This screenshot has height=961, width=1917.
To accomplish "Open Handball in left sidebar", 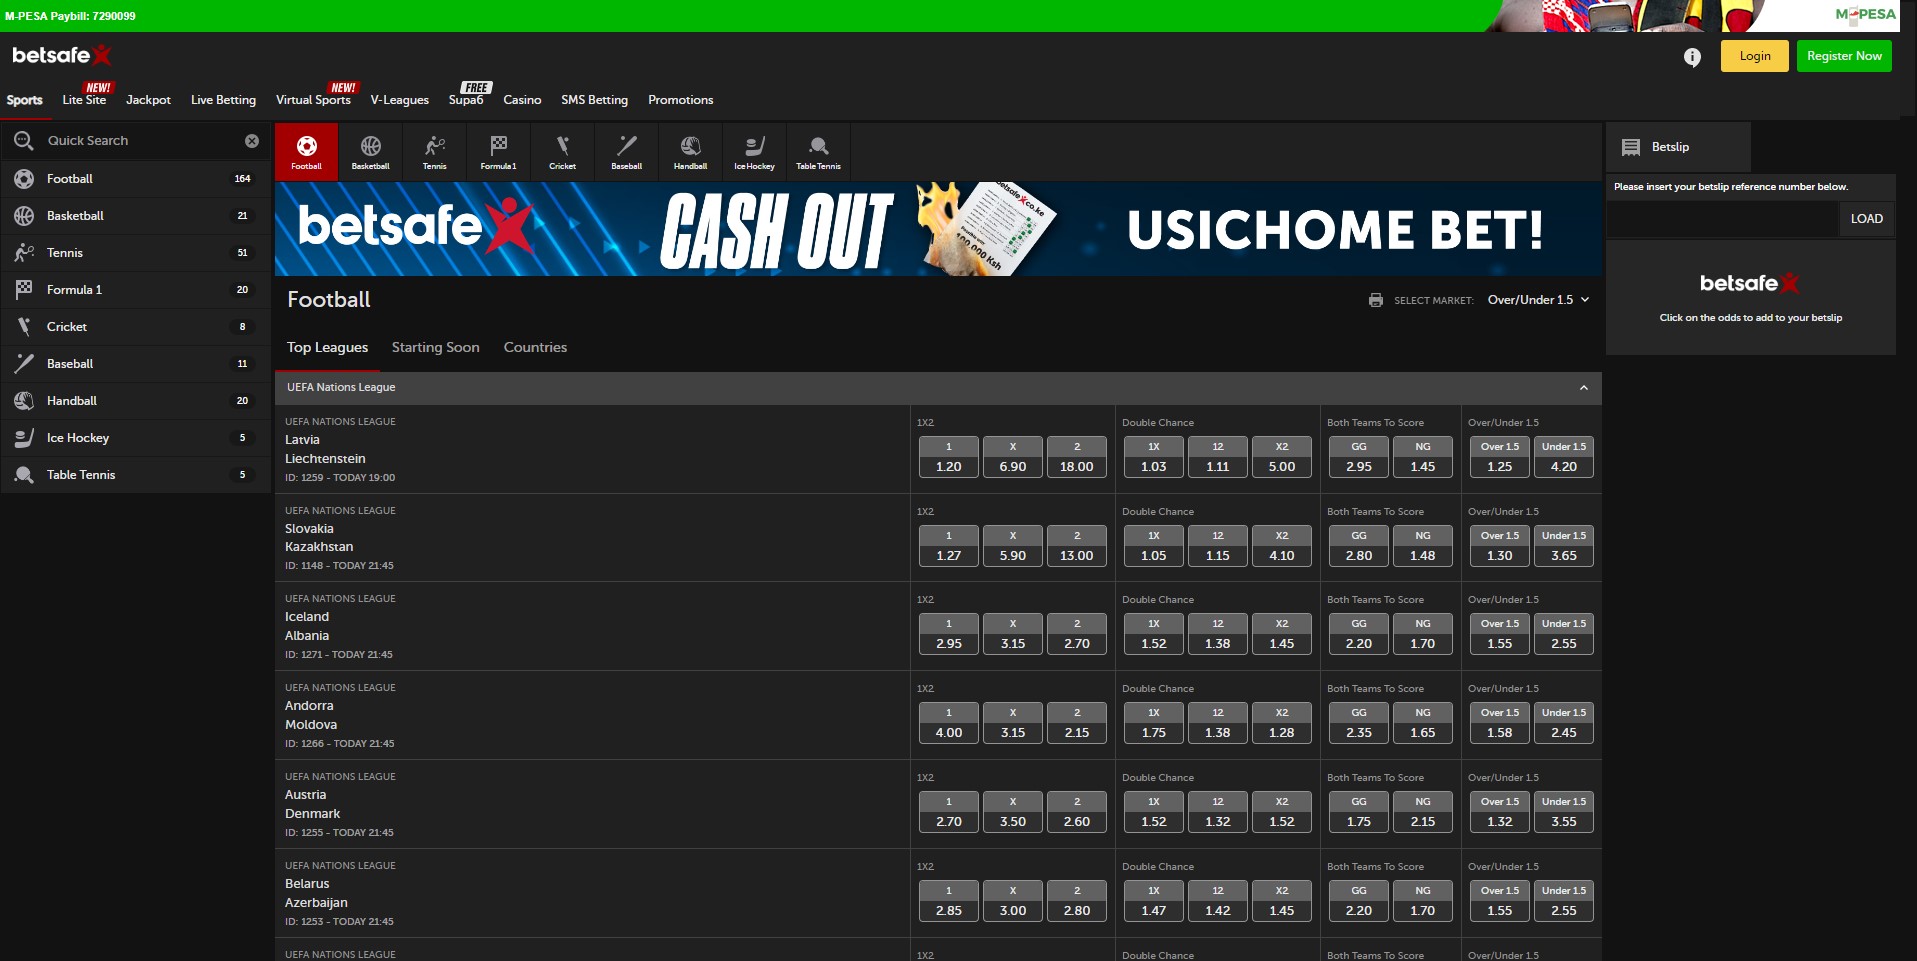I will click(x=135, y=401).
